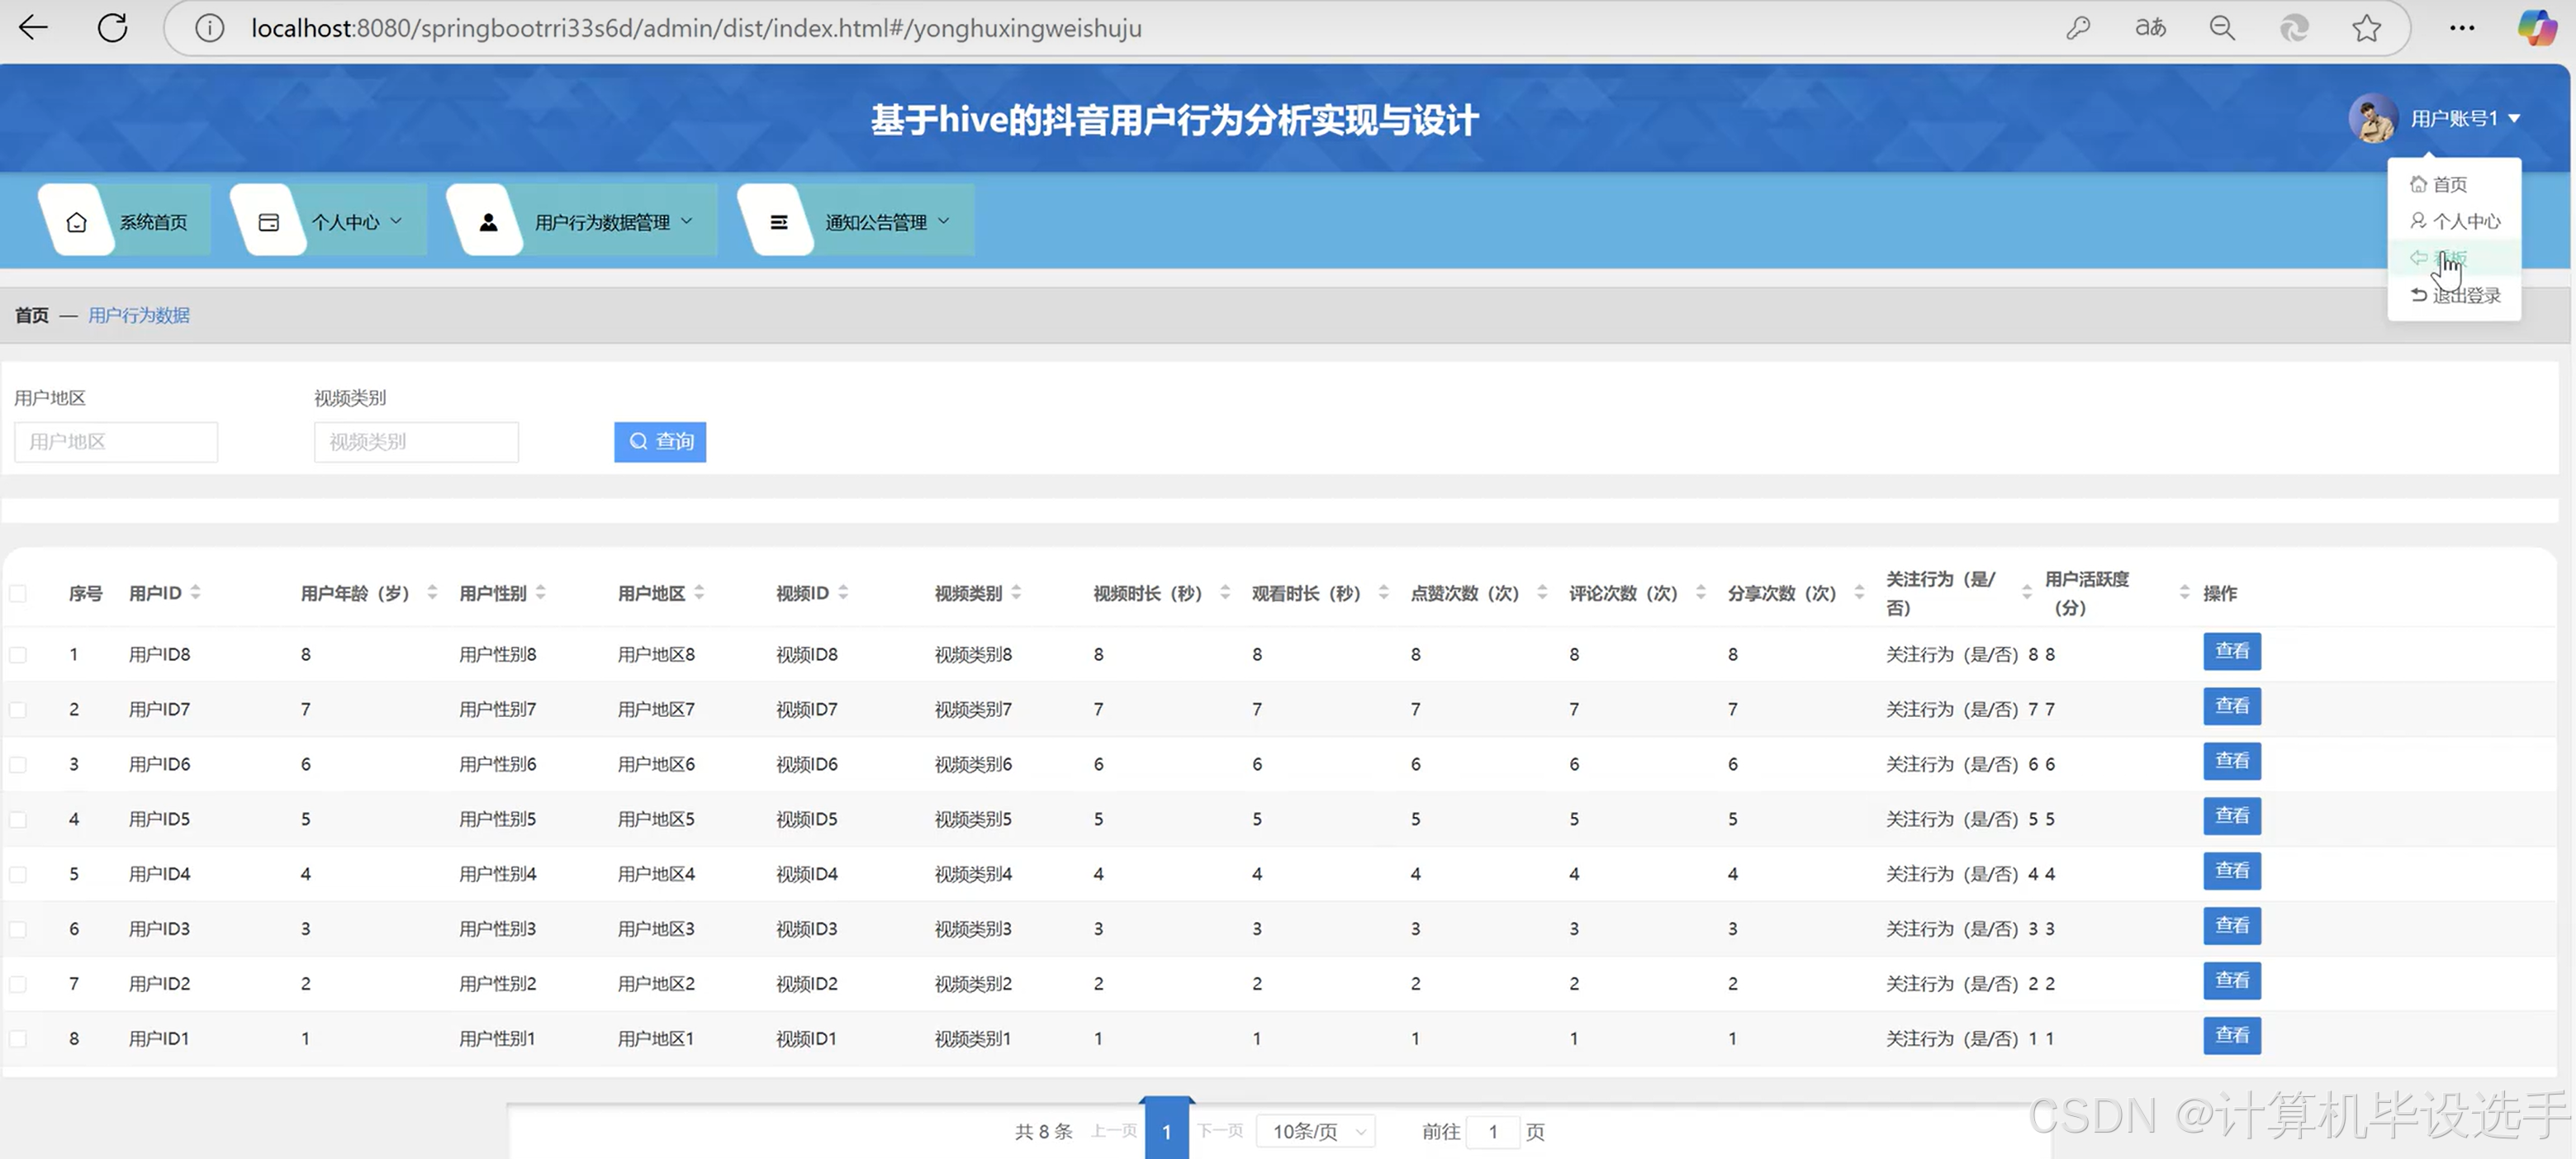Sort by 分享次数（次） column arrows
The height and width of the screenshot is (1159, 2576).
tap(1859, 592)
